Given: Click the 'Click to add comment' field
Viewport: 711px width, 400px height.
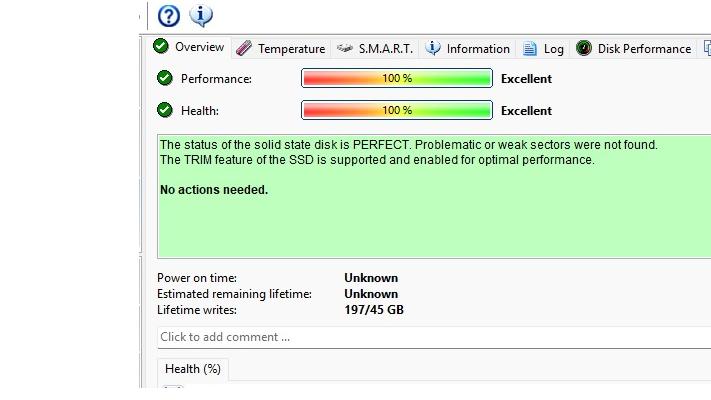Looking at the screenshot, I should click(434, 337).
